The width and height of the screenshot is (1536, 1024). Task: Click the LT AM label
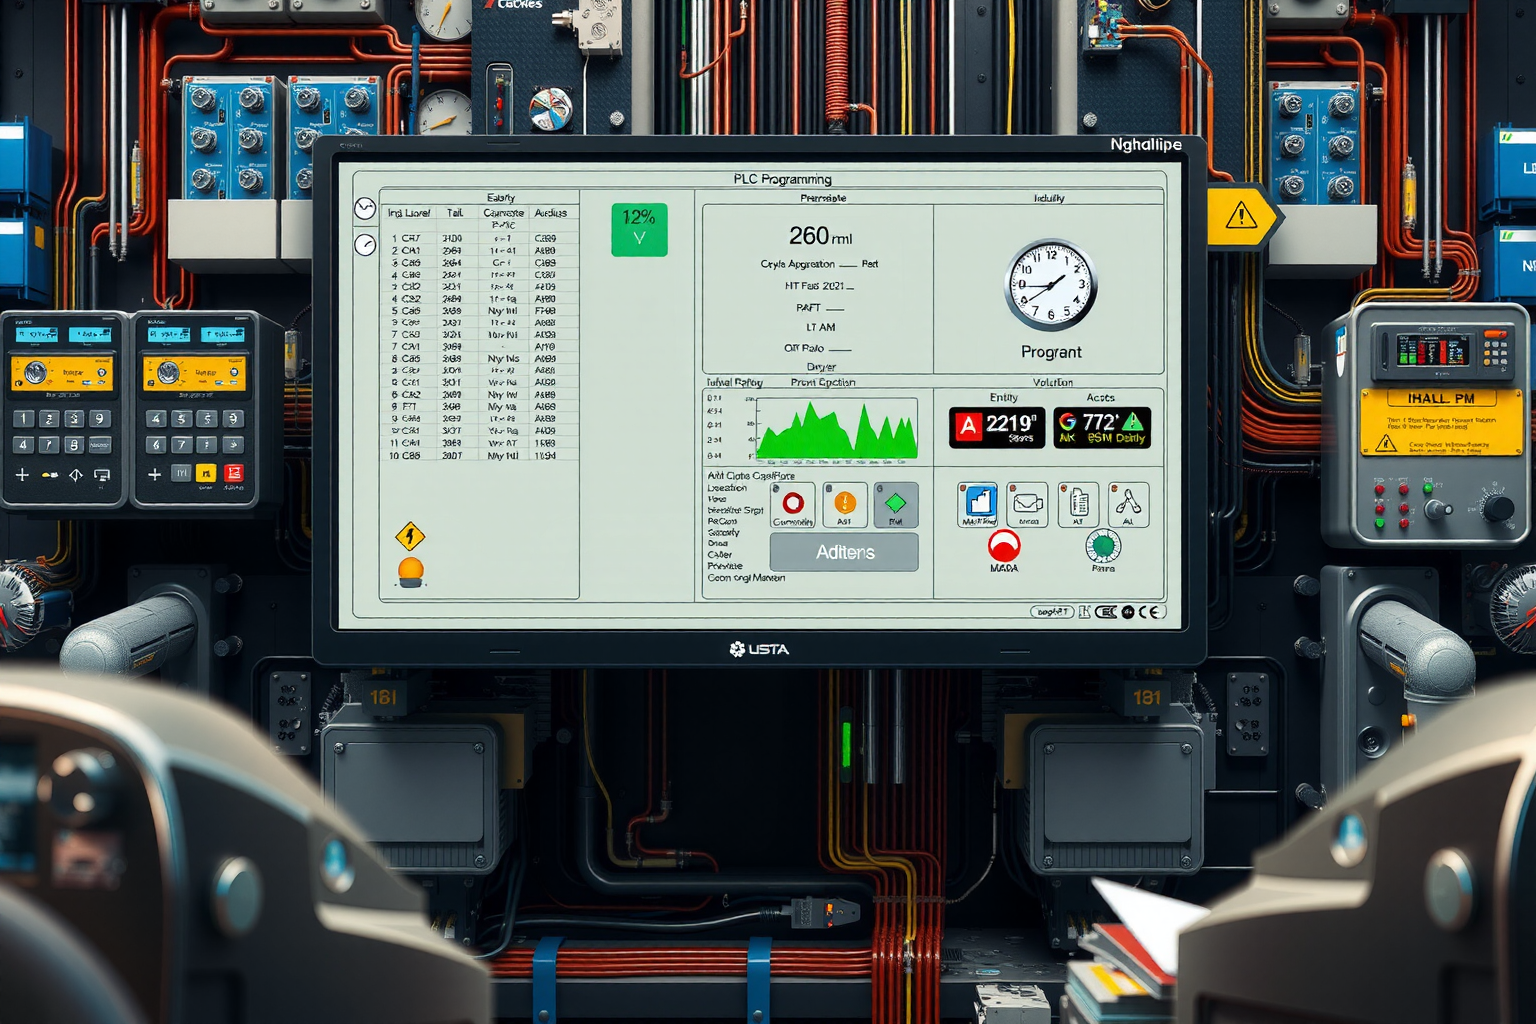coord(820,327)
